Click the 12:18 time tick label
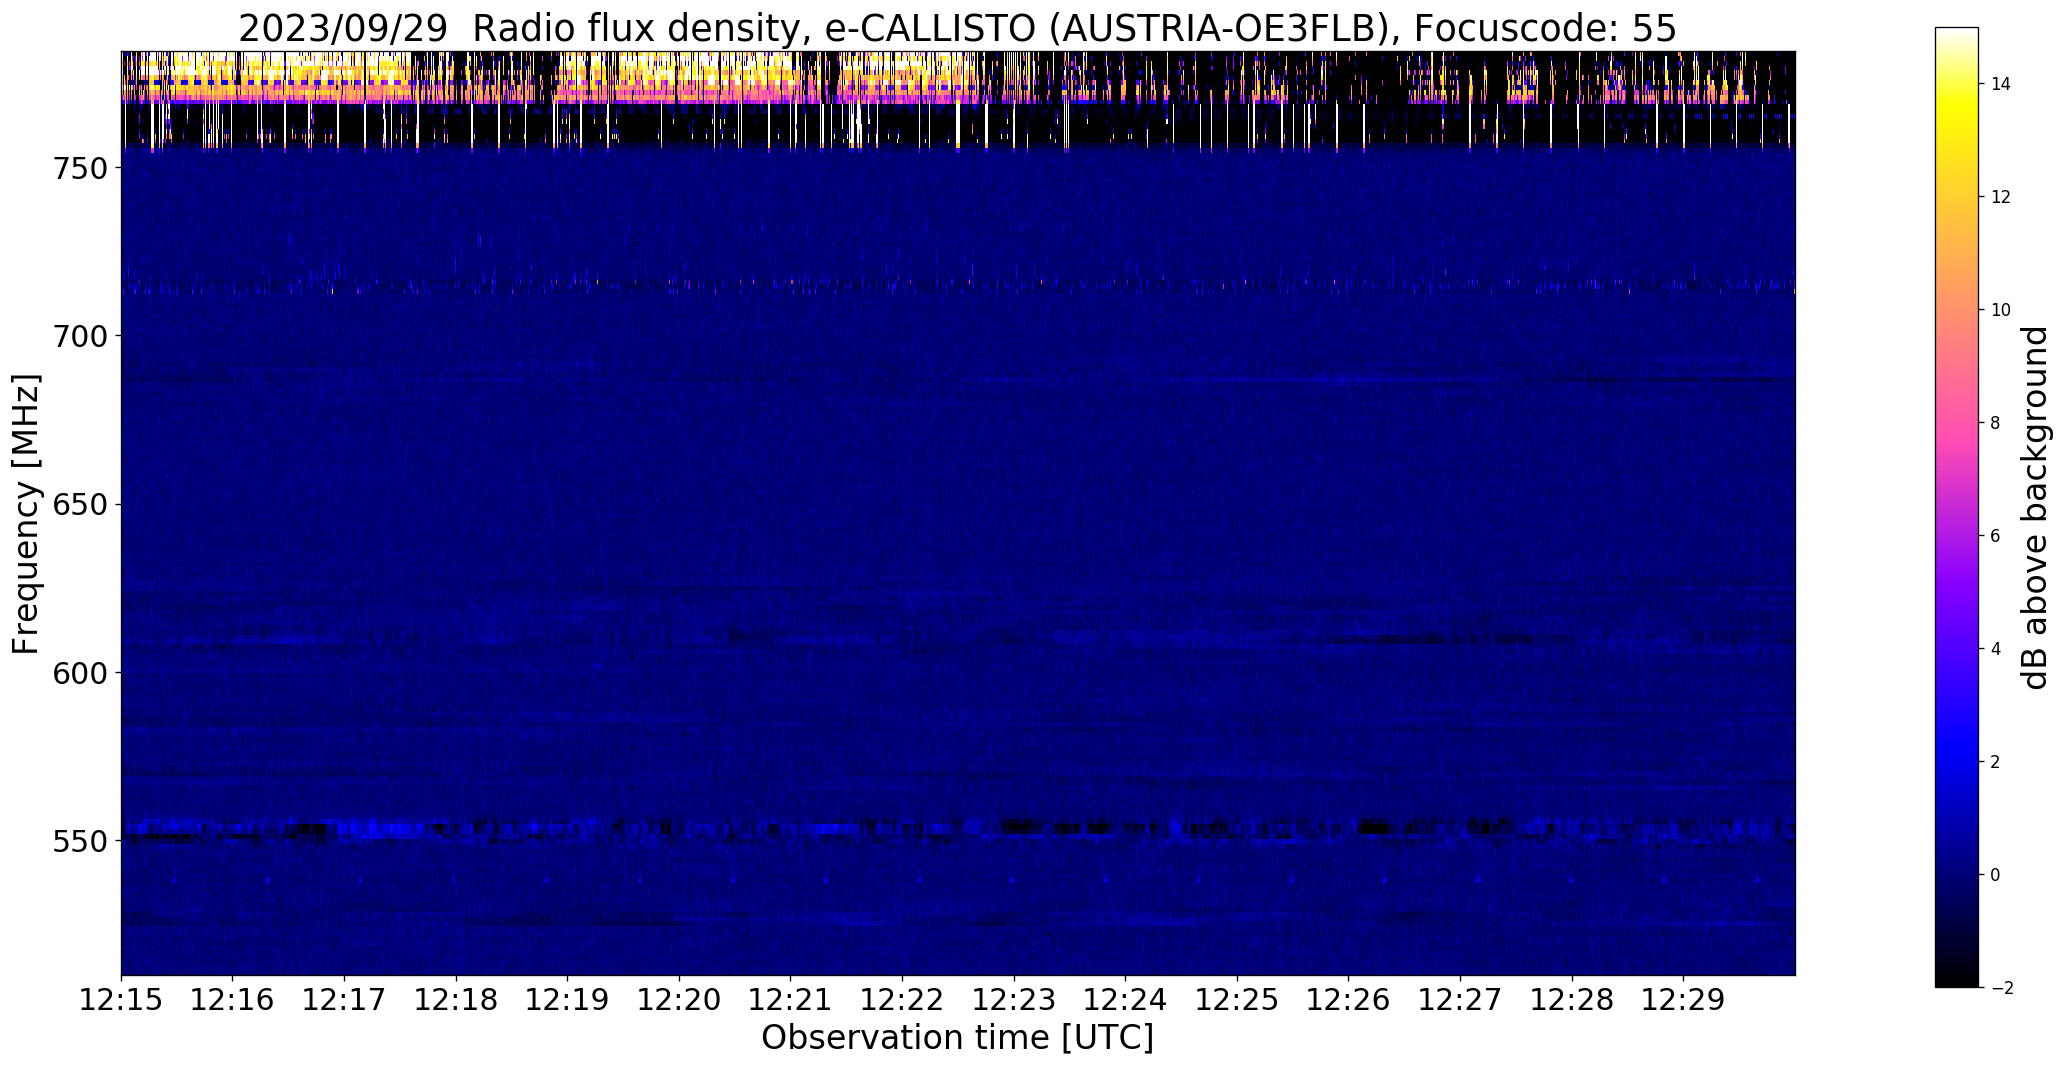This screenshot has width=2066, height=1067. [456, 1000]
